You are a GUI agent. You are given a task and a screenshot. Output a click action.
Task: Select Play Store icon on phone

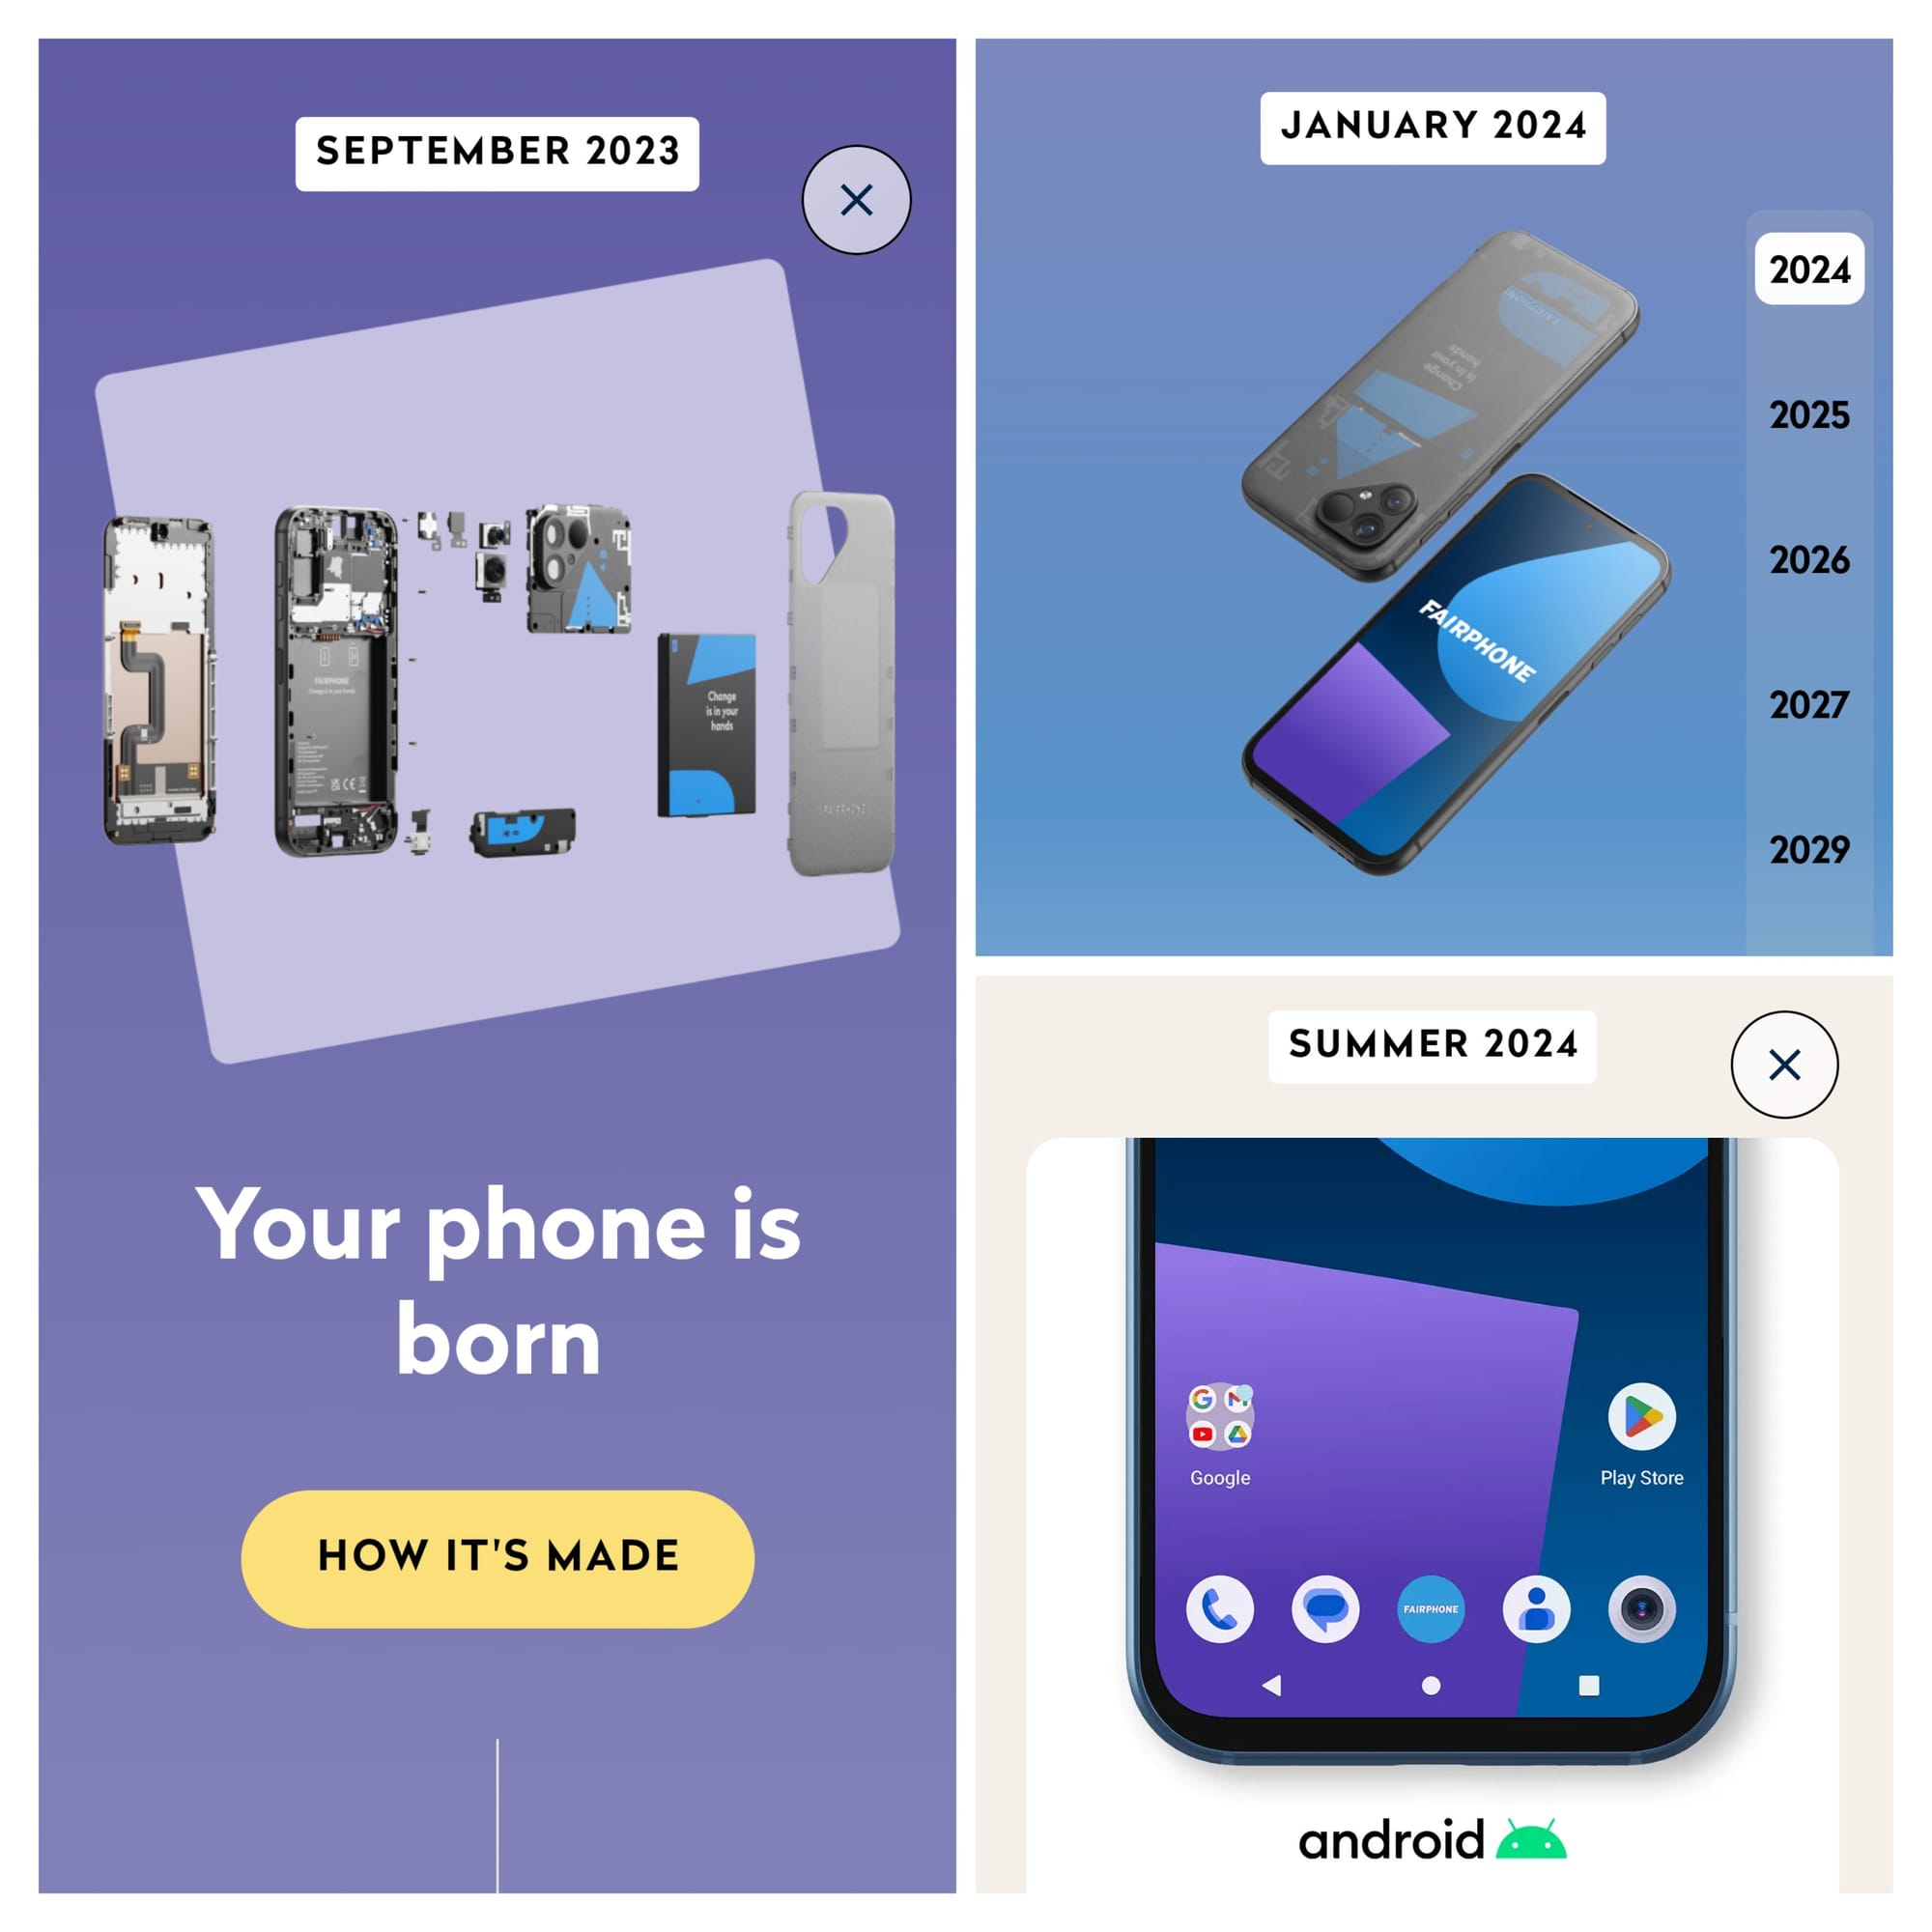tap(1642, 1417)
